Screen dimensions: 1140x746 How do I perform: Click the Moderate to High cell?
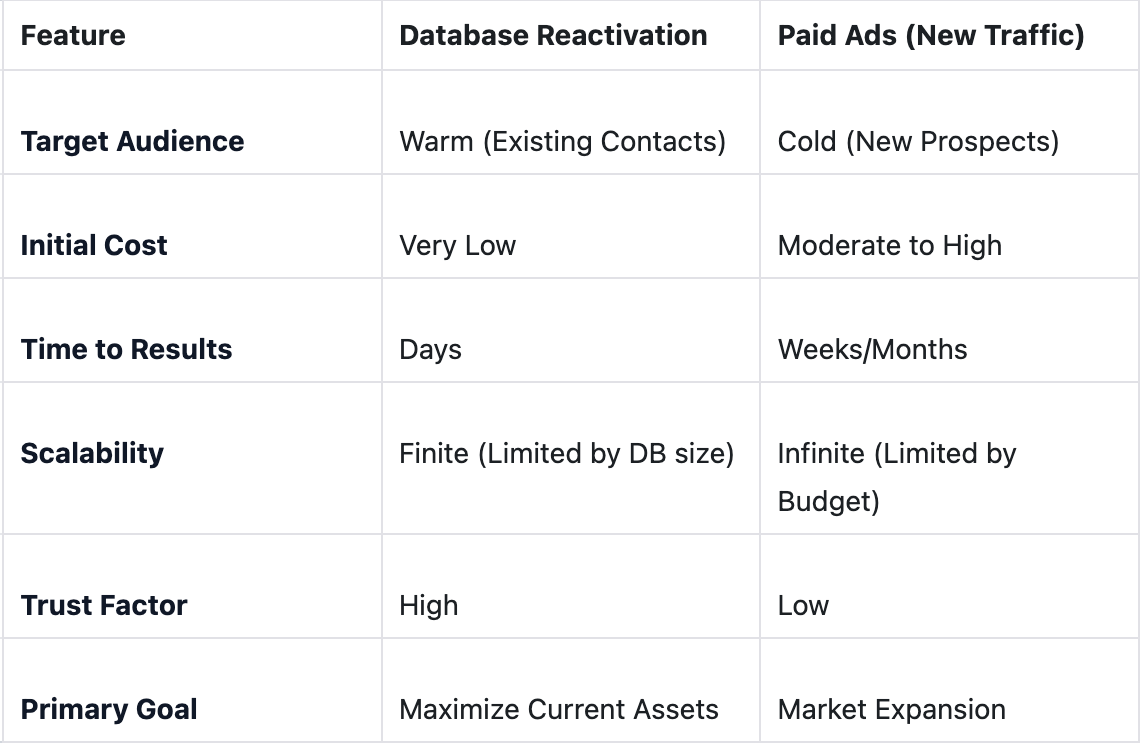(889, 245)
